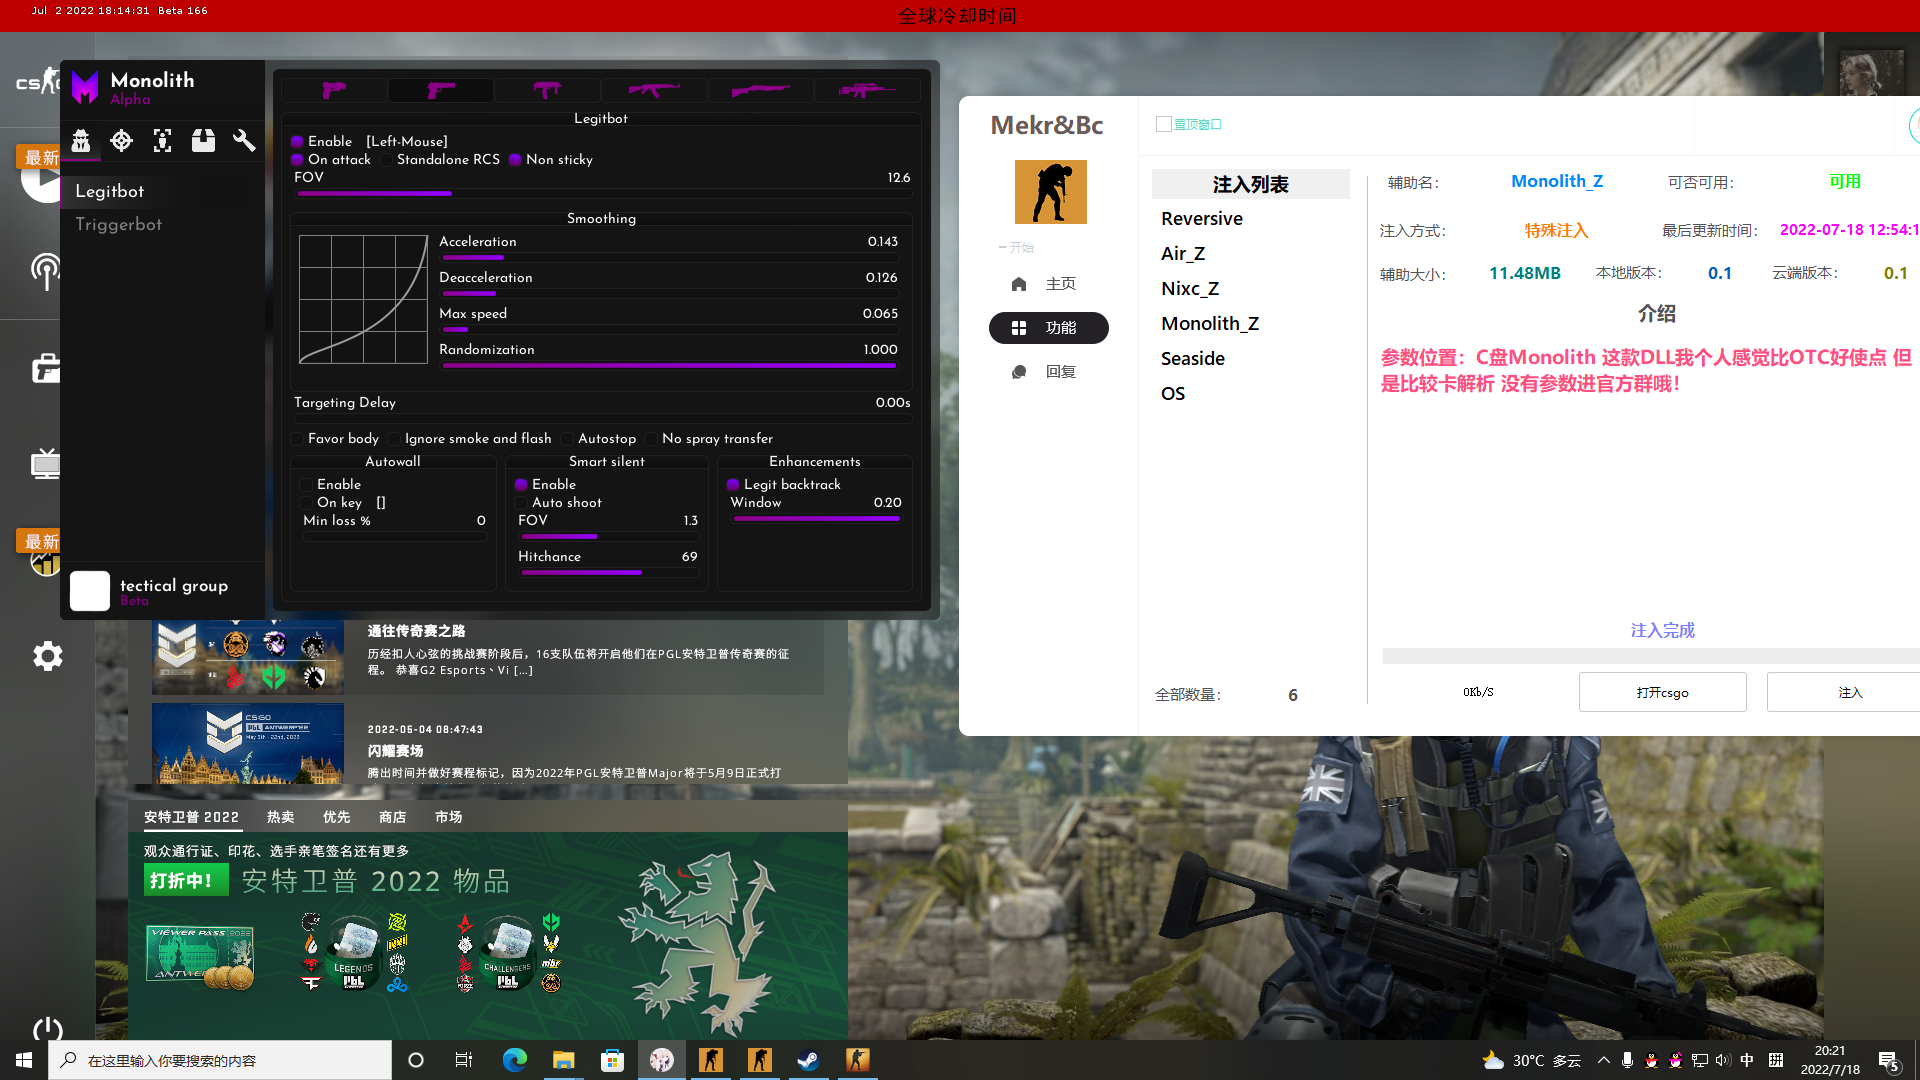Enable the Standalone RCS checkbox
The height and width of the screenshot is (1080, 1920).
pos(385,159)
